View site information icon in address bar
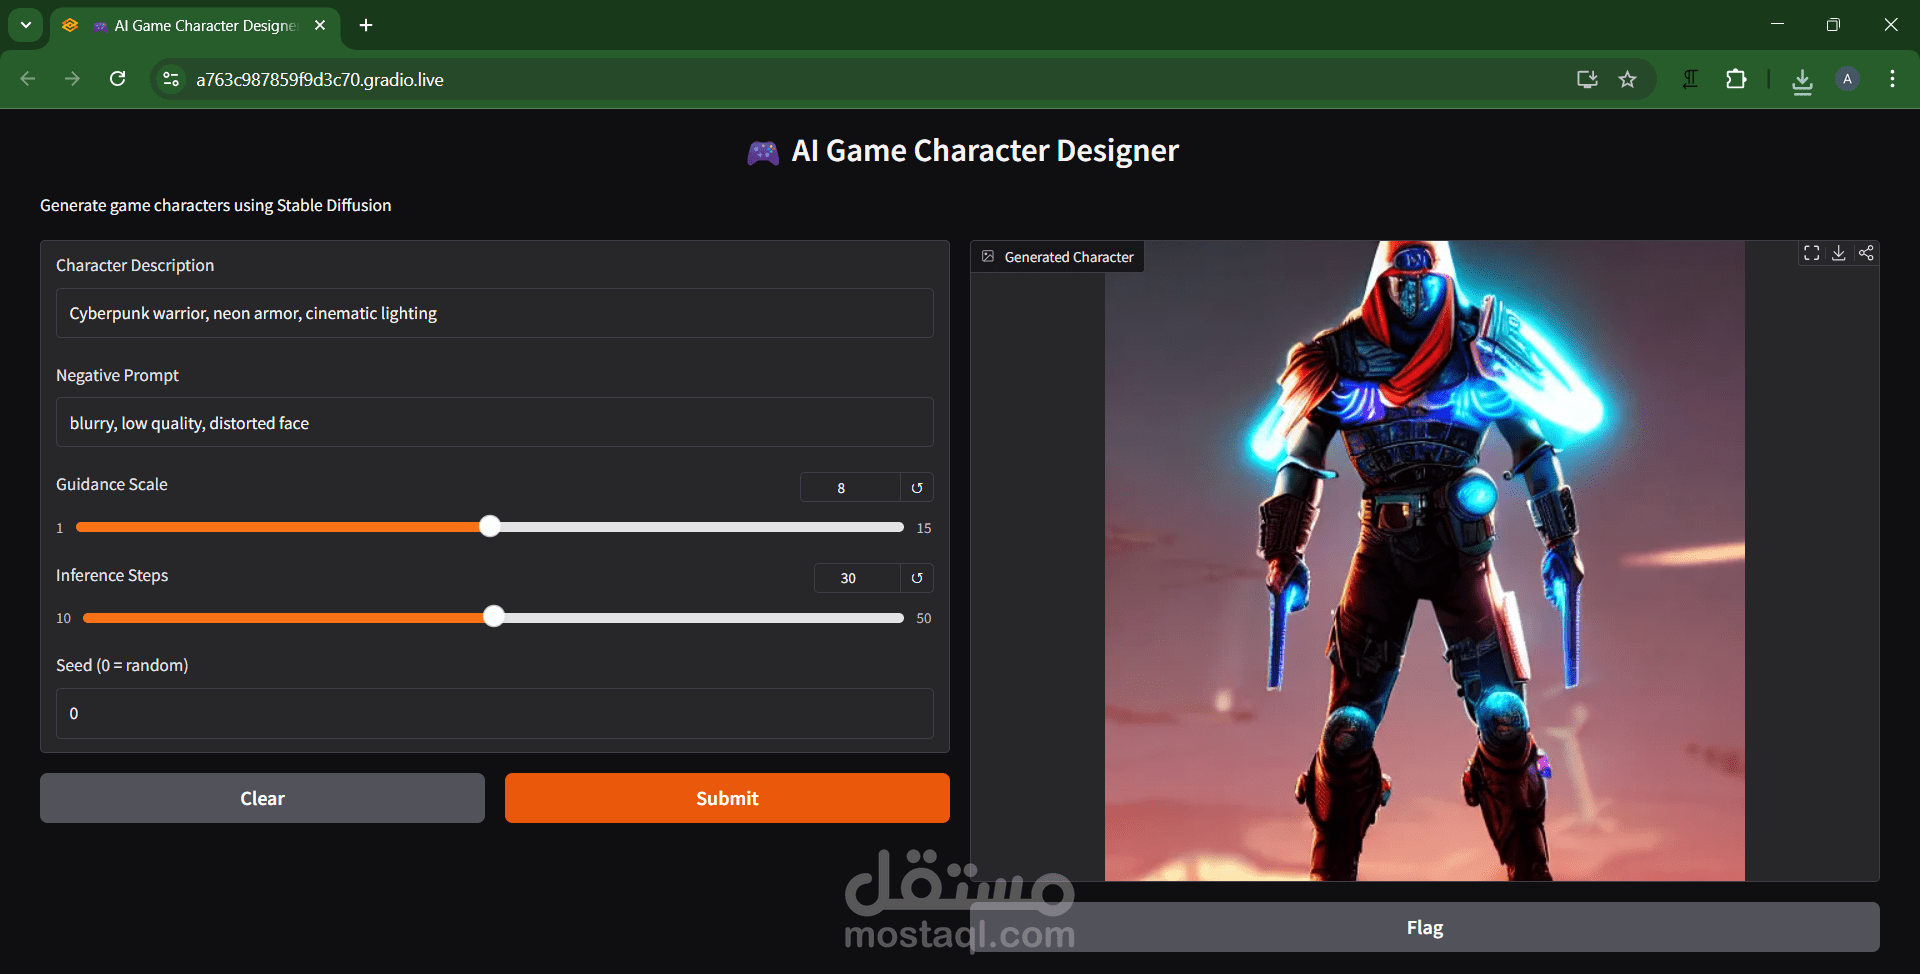This screenshot has height=974, width=1920. pos(171,79)
